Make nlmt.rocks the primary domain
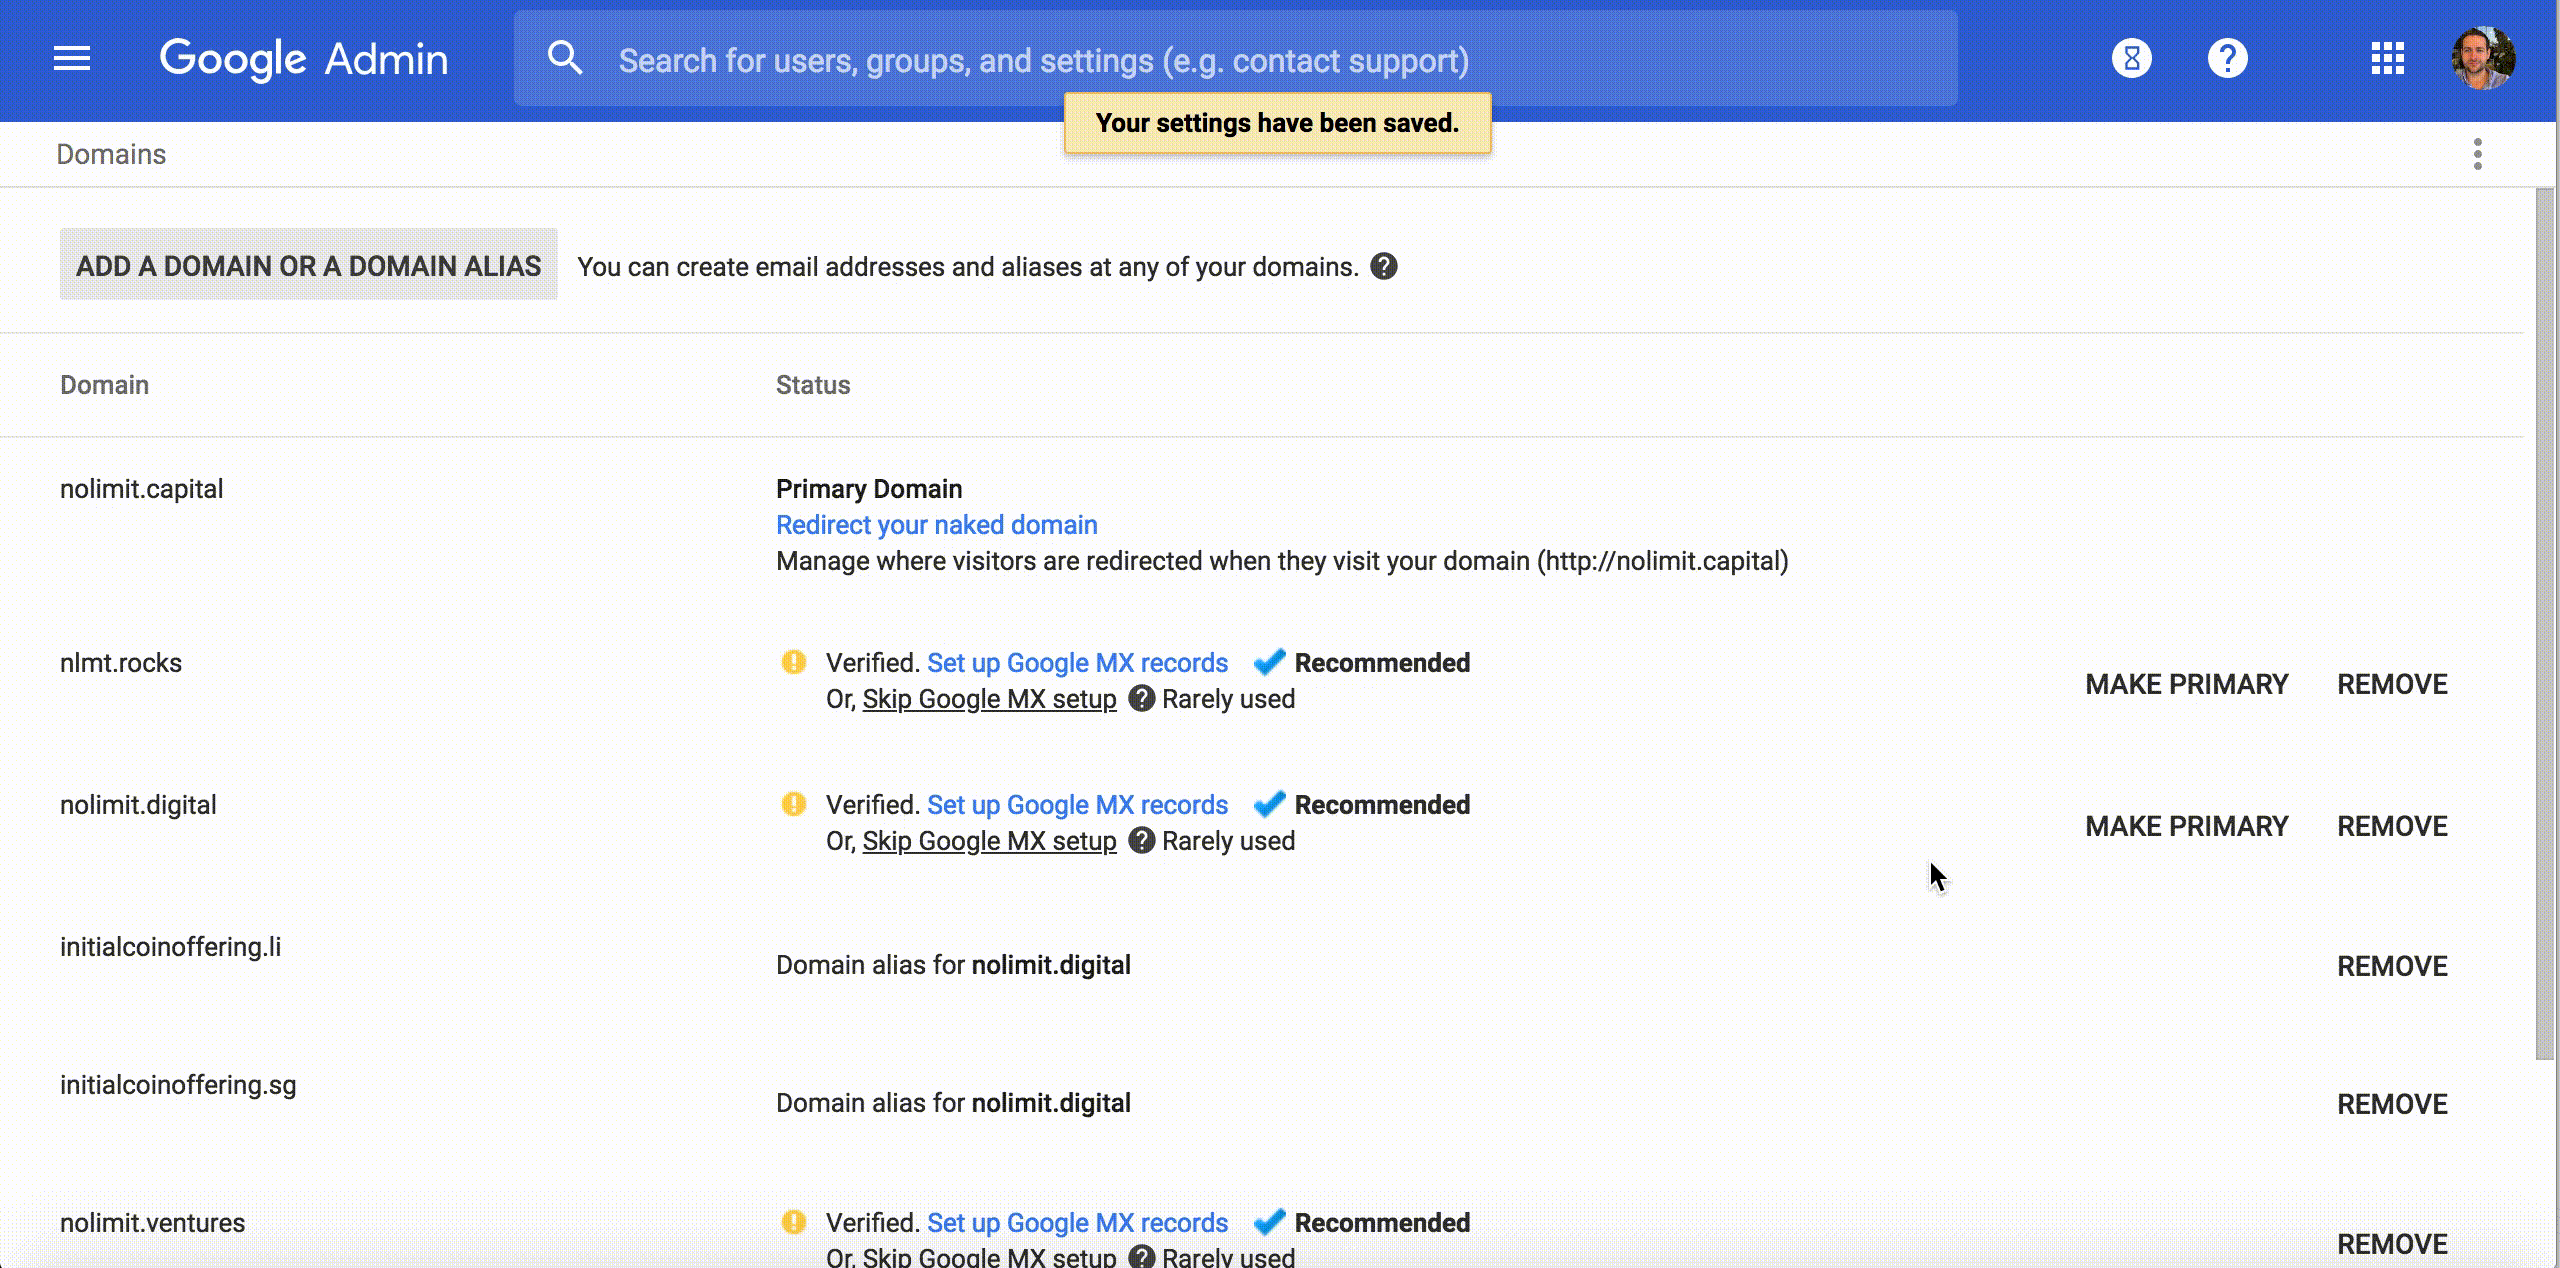Screen dimensions: 2560x1268 (x=2186, y=684)
